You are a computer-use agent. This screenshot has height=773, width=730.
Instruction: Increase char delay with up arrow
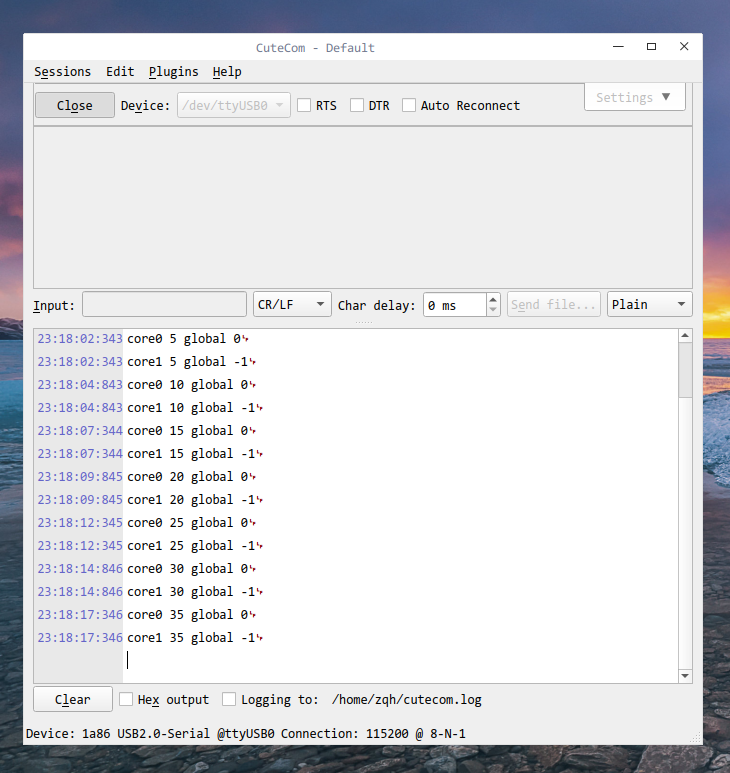point(493,299)
